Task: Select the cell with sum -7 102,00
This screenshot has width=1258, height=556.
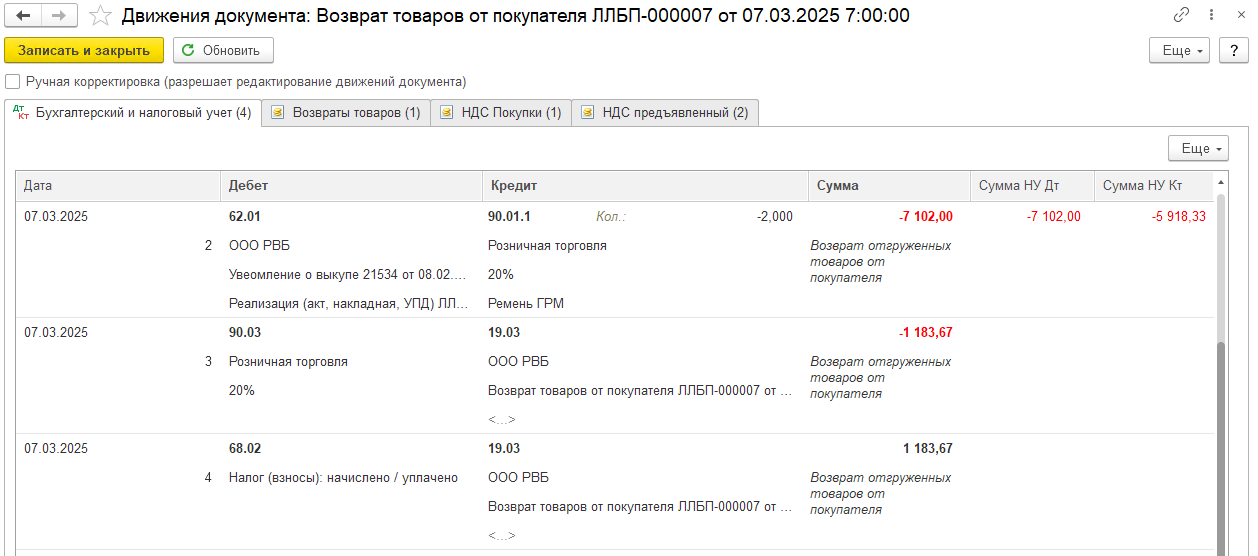Action: [x=888, y=216]
